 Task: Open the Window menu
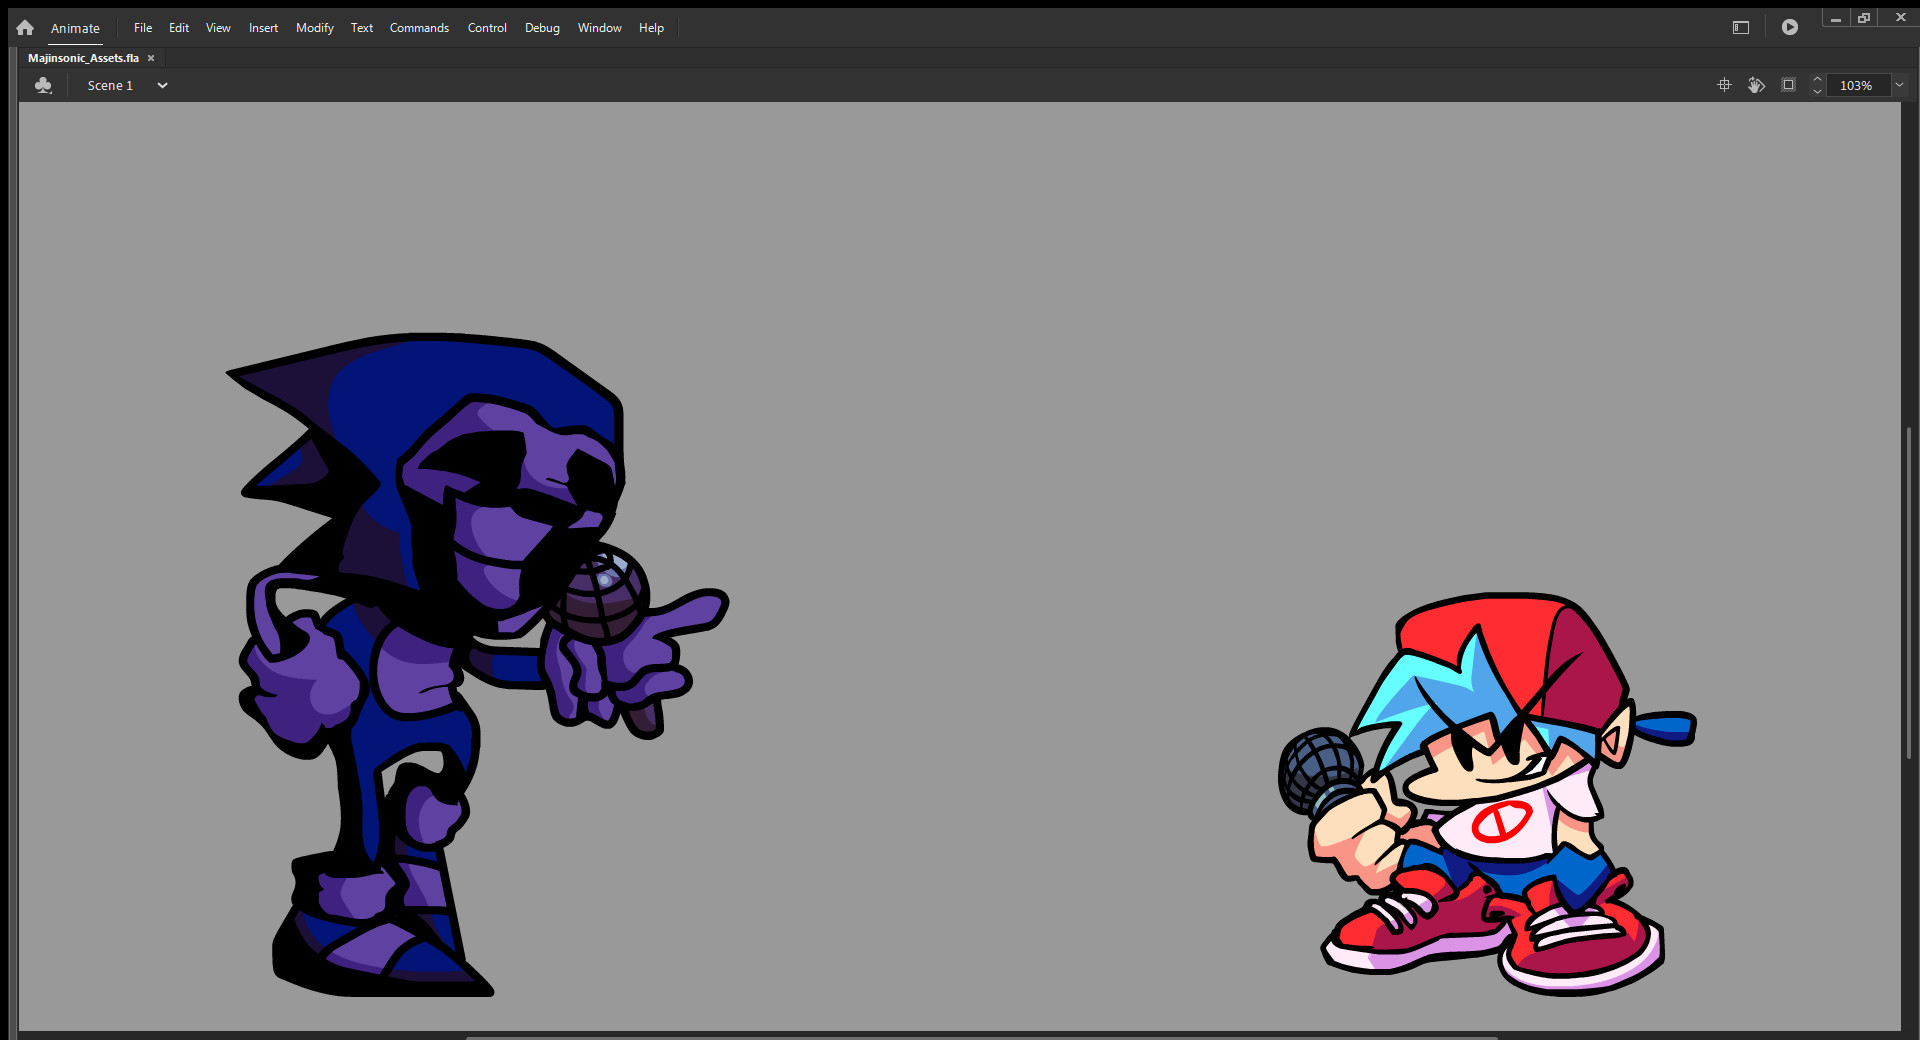pyautogui.click(x=599, y=28)
